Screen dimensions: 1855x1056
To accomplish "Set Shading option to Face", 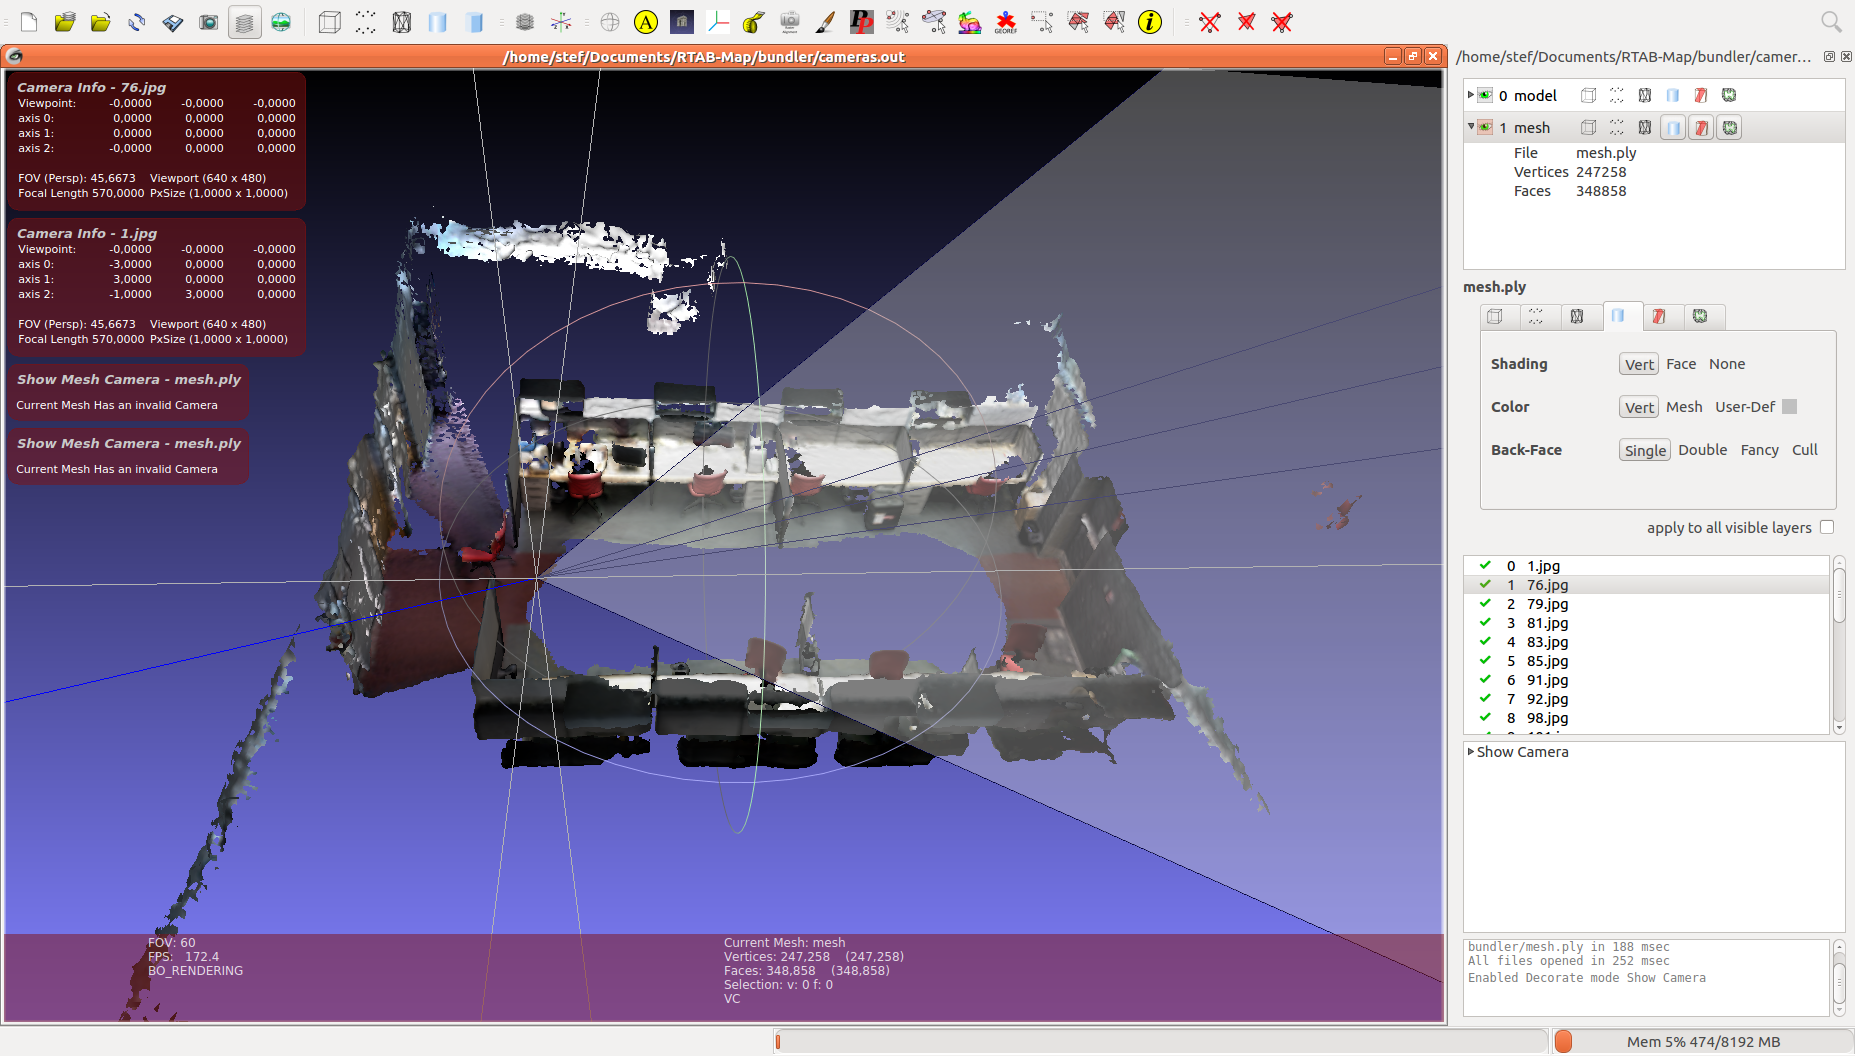I will (1681, 364).
